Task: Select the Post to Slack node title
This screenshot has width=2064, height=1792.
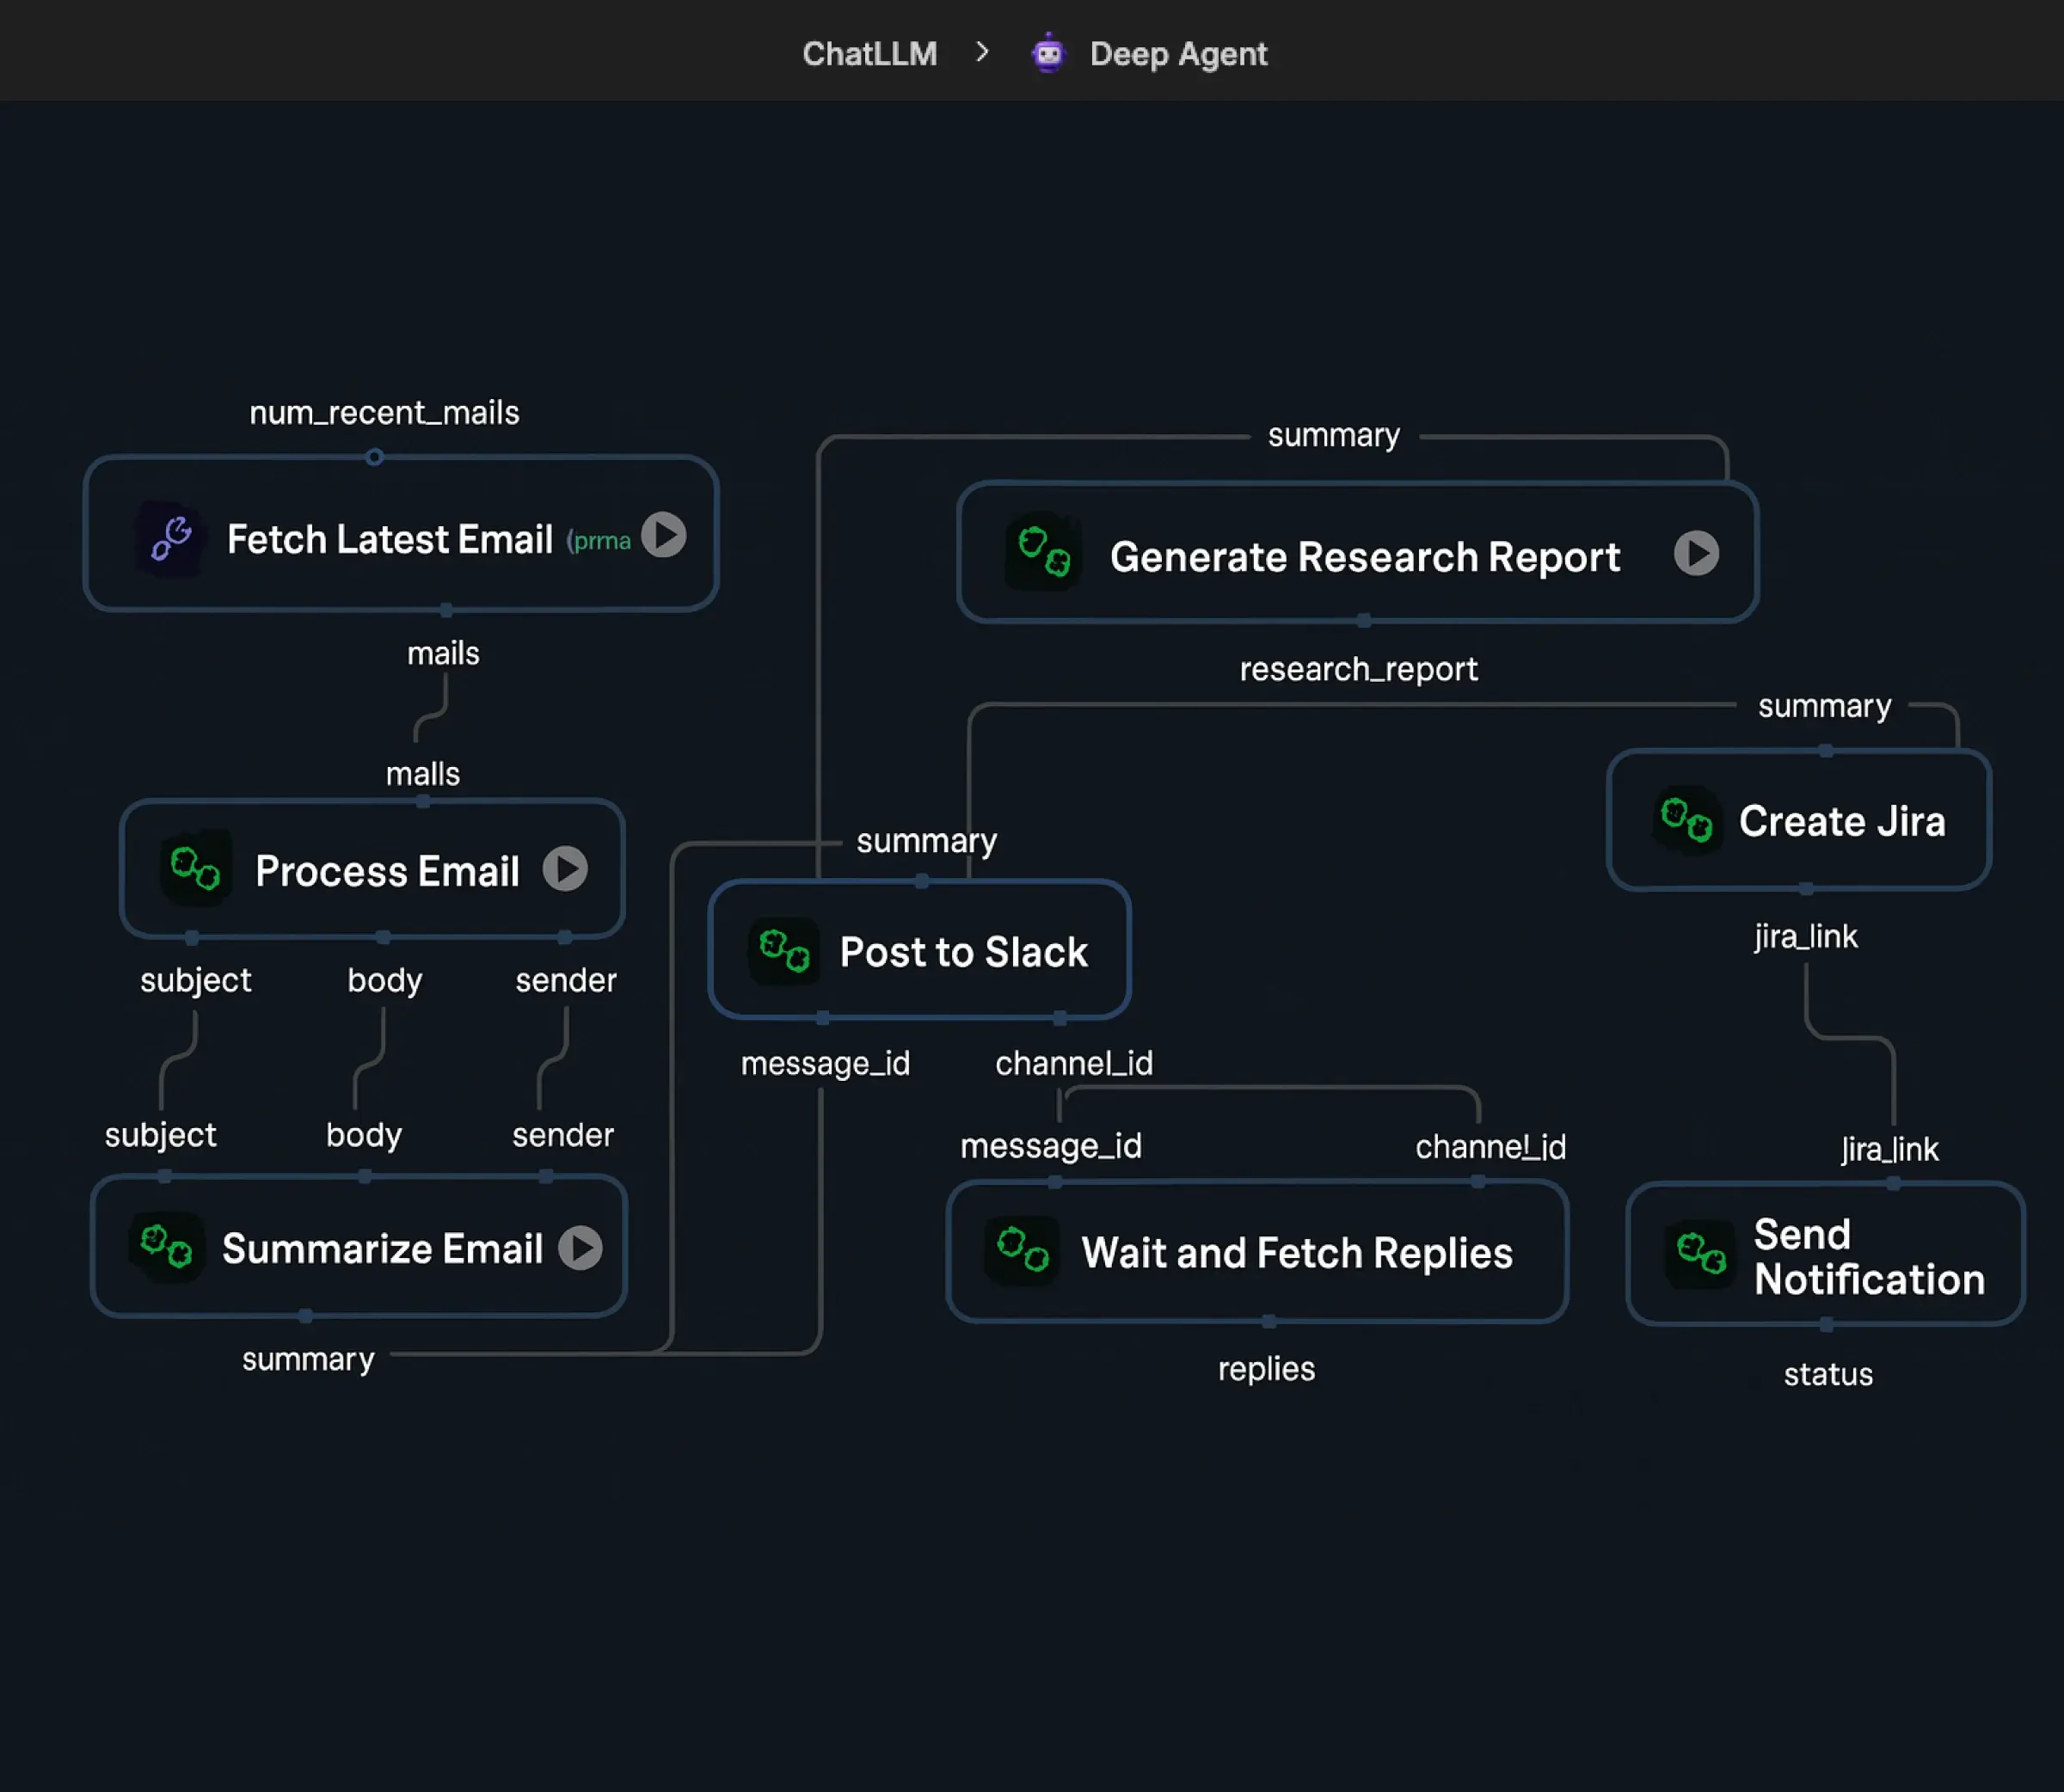Action: pyautogui.click(x=963, y=952)
